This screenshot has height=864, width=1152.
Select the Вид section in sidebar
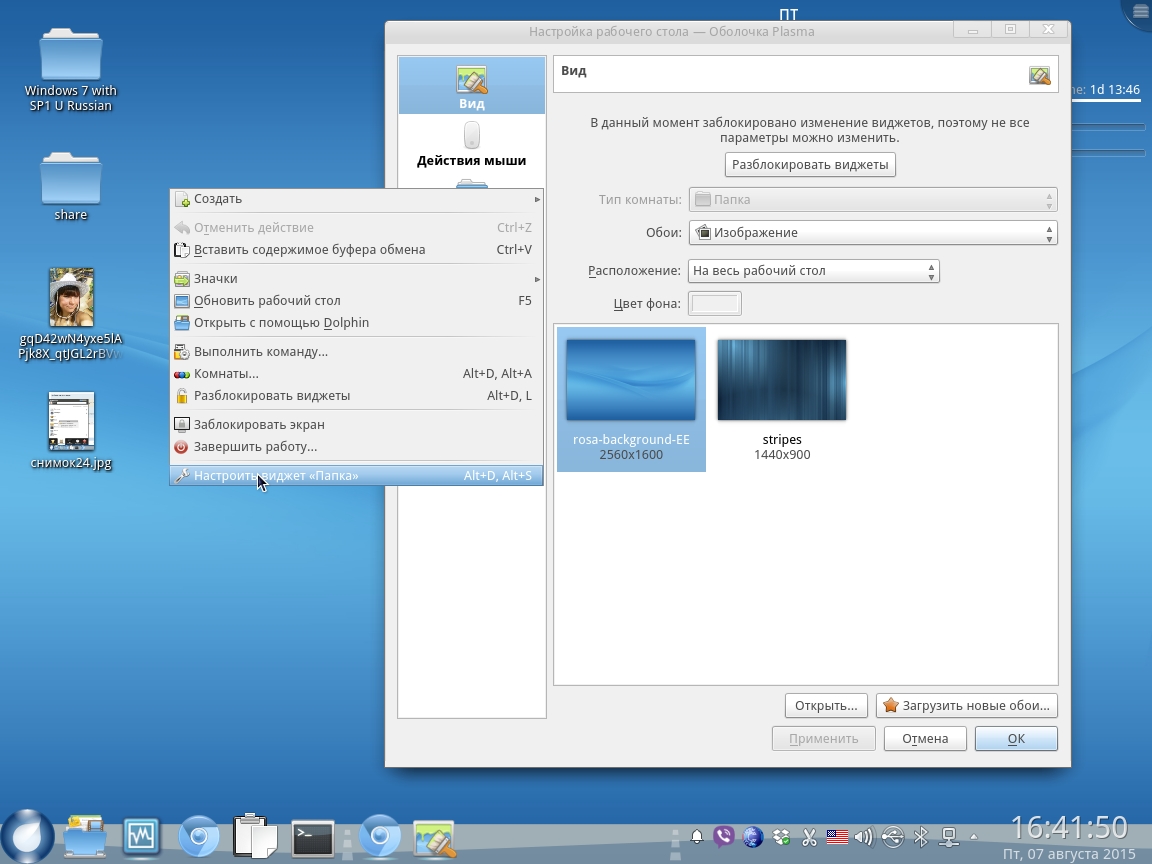tap(472, 87)
